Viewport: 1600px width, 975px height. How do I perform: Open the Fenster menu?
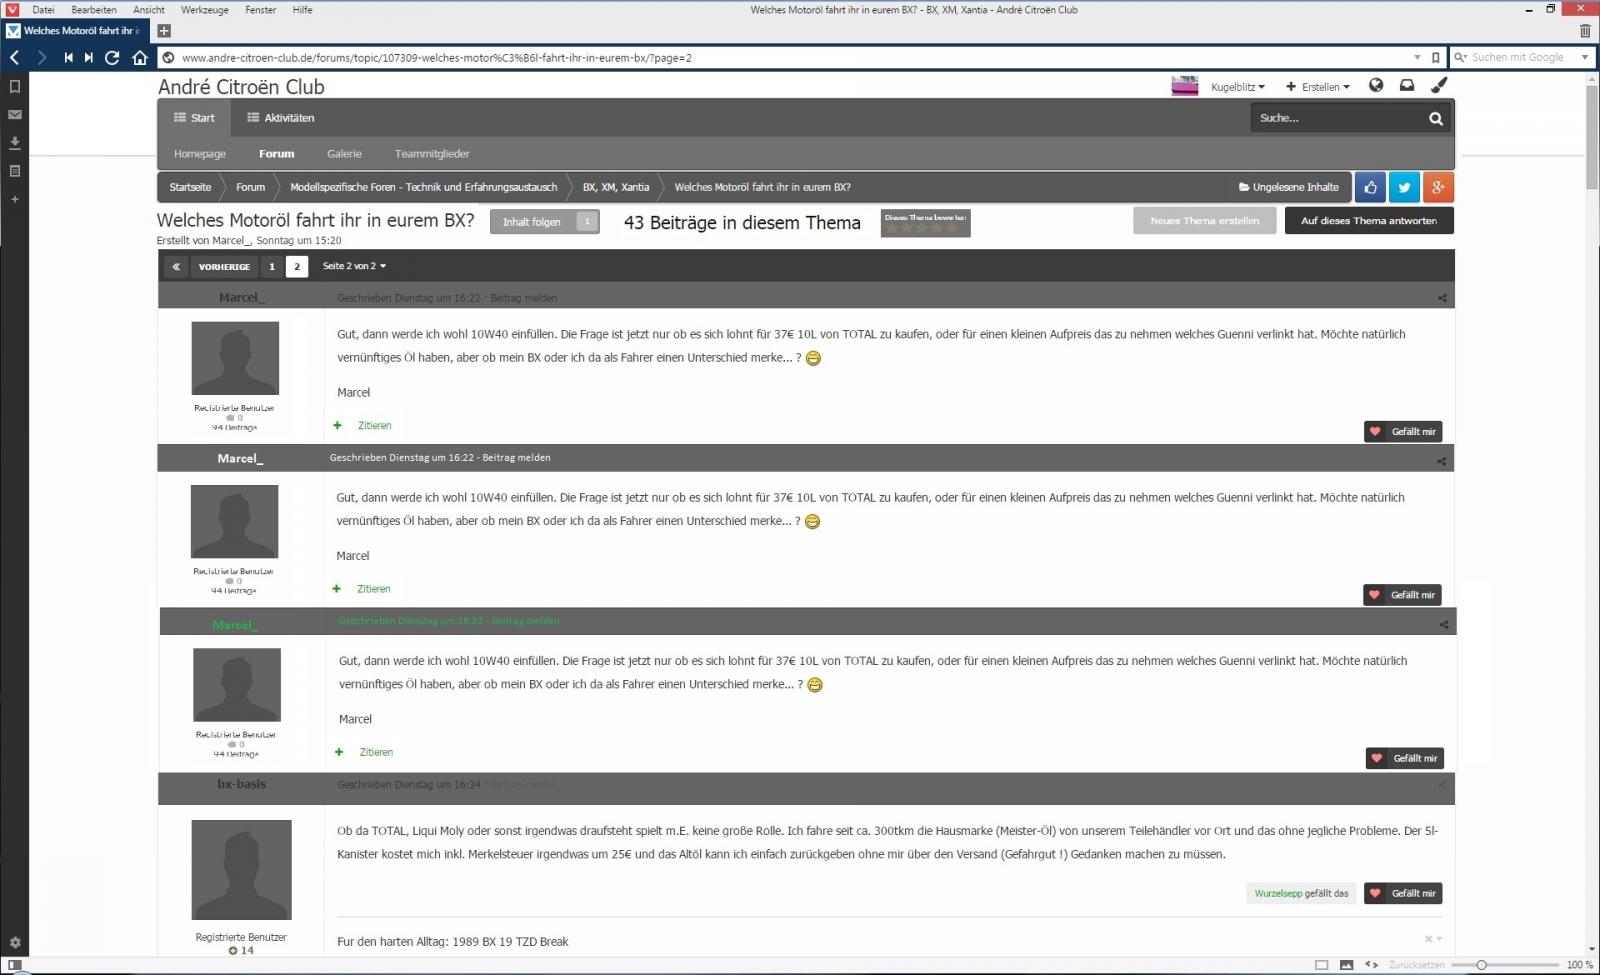pyautogui.click(x=261, y=10)
